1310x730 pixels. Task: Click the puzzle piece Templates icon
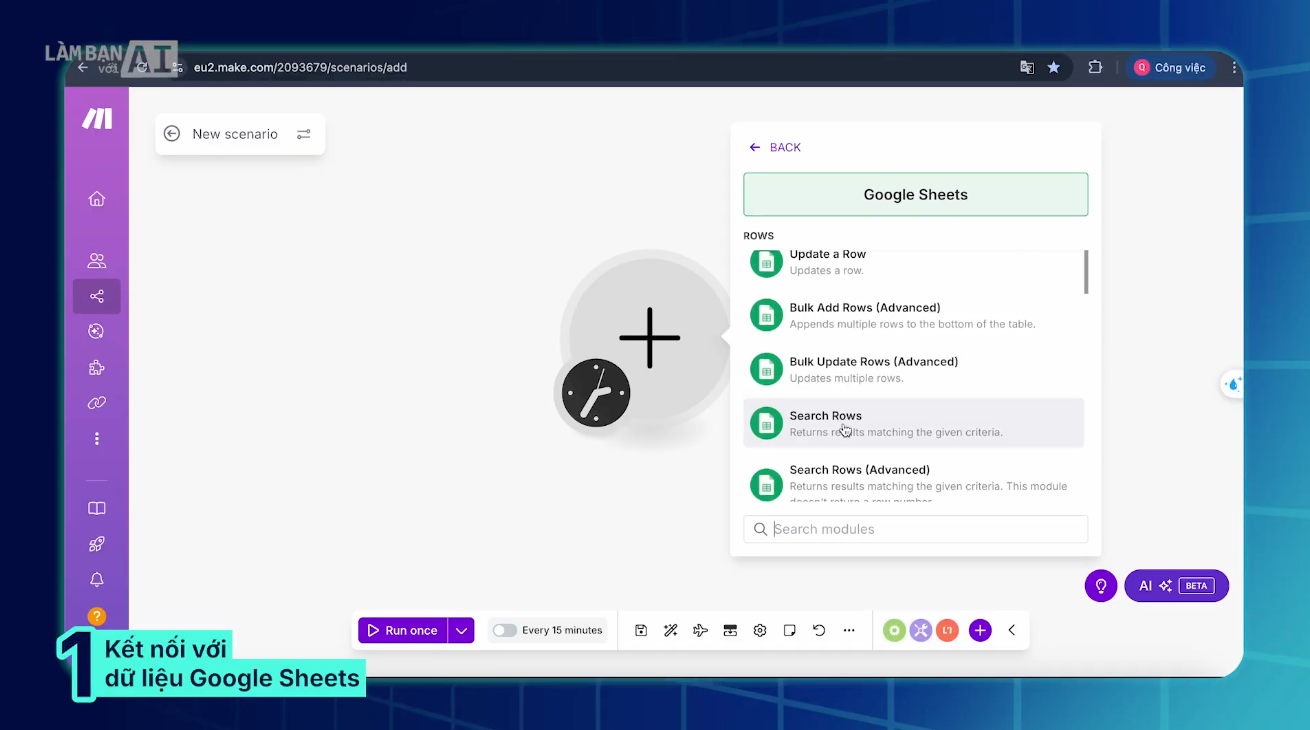tap(97, 367)
